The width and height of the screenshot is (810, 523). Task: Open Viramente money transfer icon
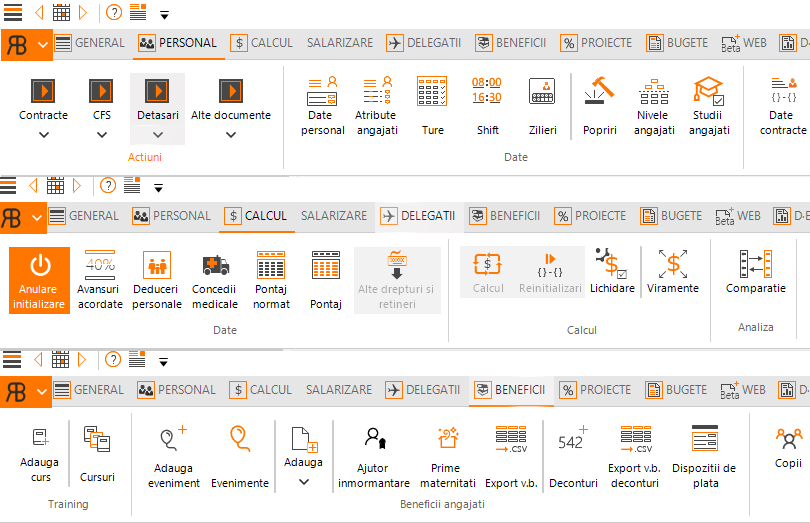click(x=673, y=264)
